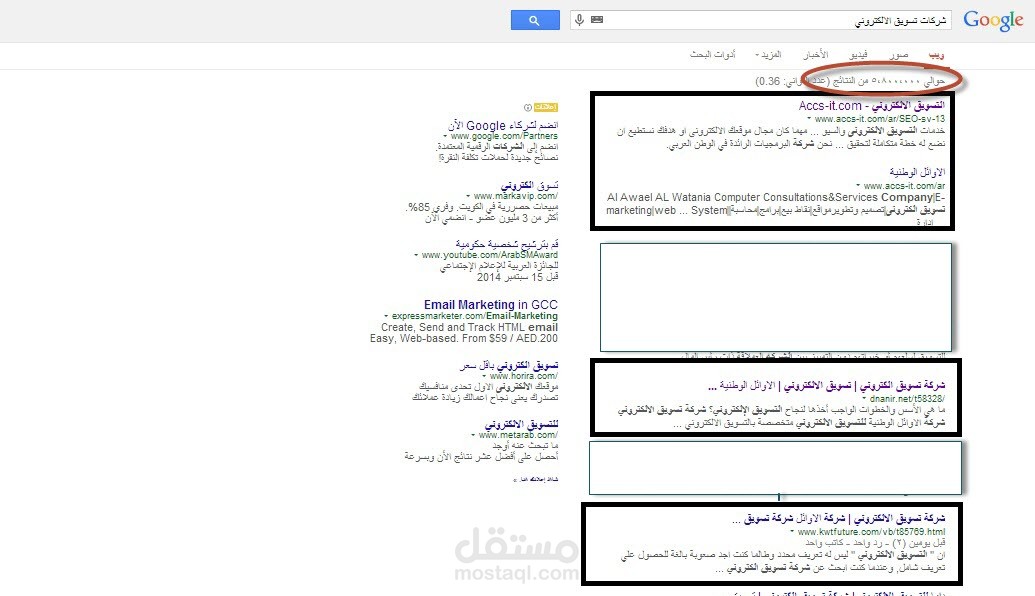Open the on-screen keyboard icon in search box
Screen dimensions: 1035x596
pyautogui.click(x=597, y=20)
